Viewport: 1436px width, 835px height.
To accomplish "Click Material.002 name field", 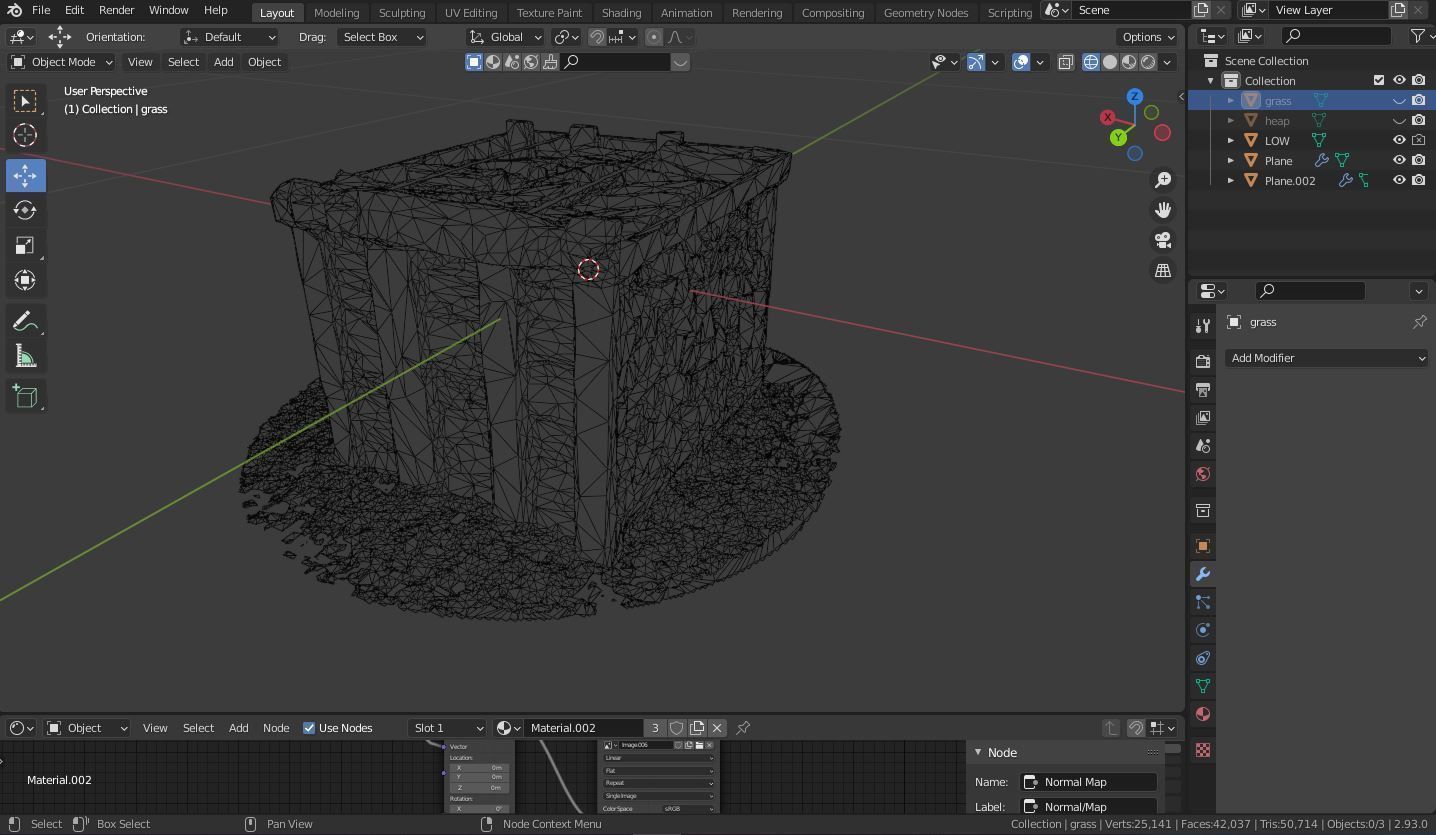I will click(583, 728).
